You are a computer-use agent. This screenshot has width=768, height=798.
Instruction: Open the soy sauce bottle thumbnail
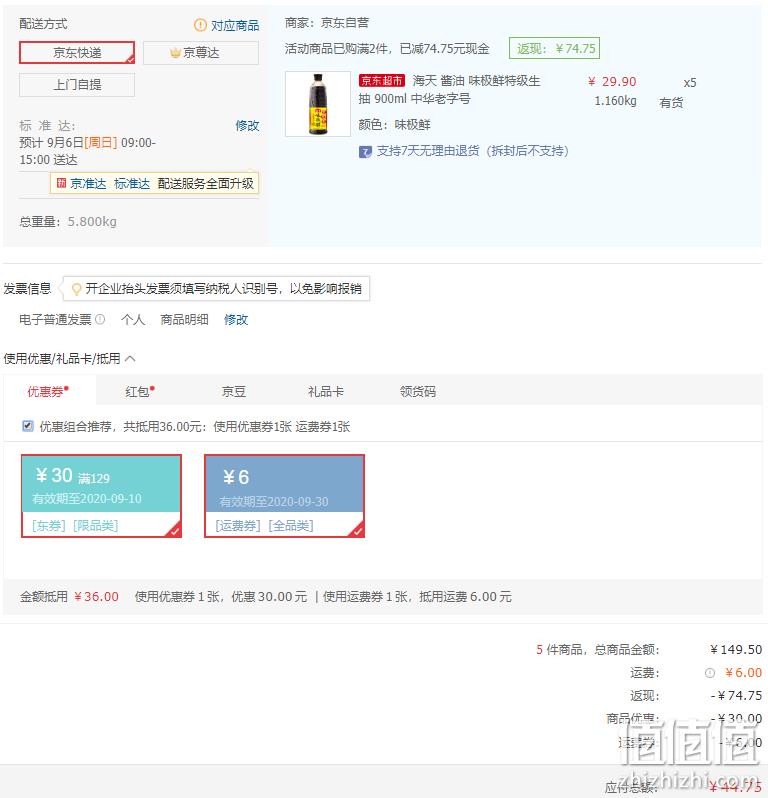pyautogui.click(x=318, y=104)
